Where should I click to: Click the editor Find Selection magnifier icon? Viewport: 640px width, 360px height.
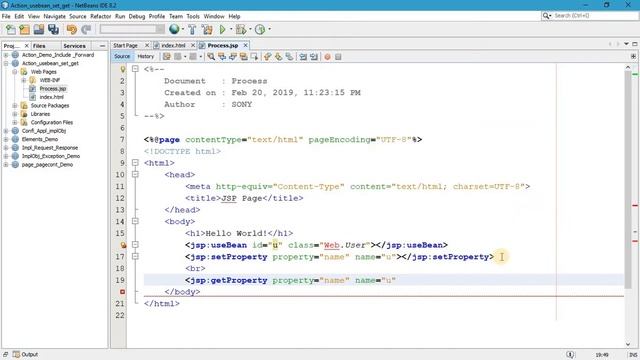point(211,57)
